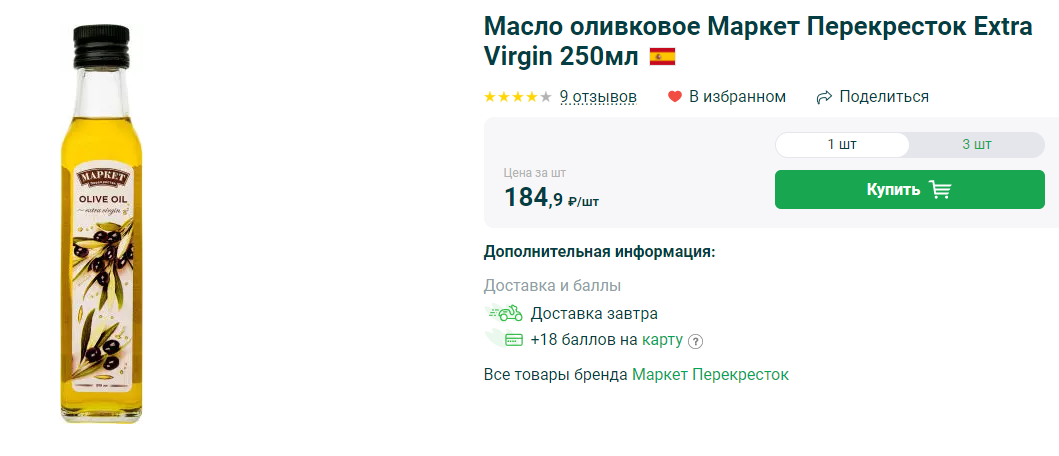Click the question mark help icon
This screenshot has width=1059, height=456.
696,340
